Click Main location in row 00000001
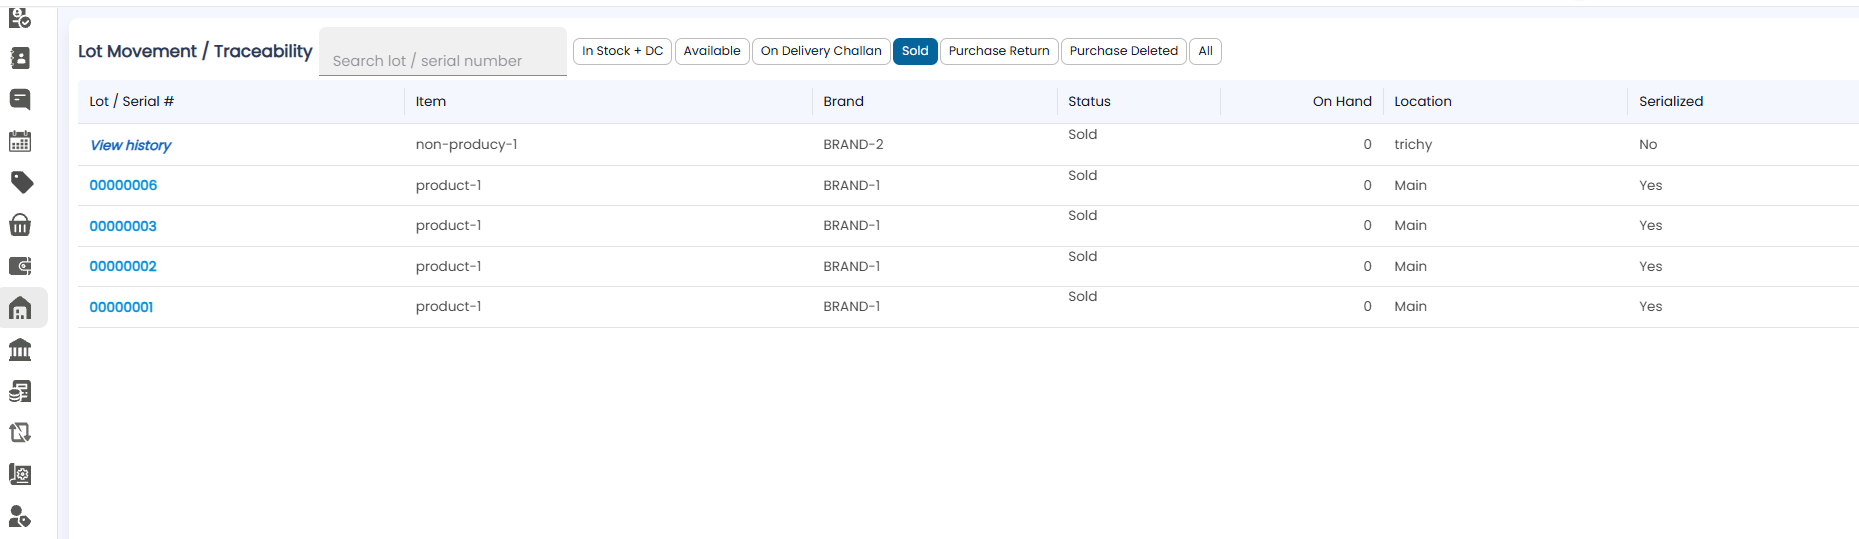The height and width of the screenshot is (539, 1859). (x=1410, y=306)
